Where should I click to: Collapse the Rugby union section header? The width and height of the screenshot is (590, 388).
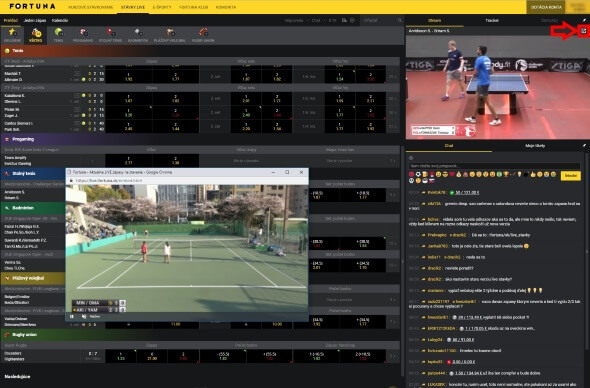tap(202, 335)
